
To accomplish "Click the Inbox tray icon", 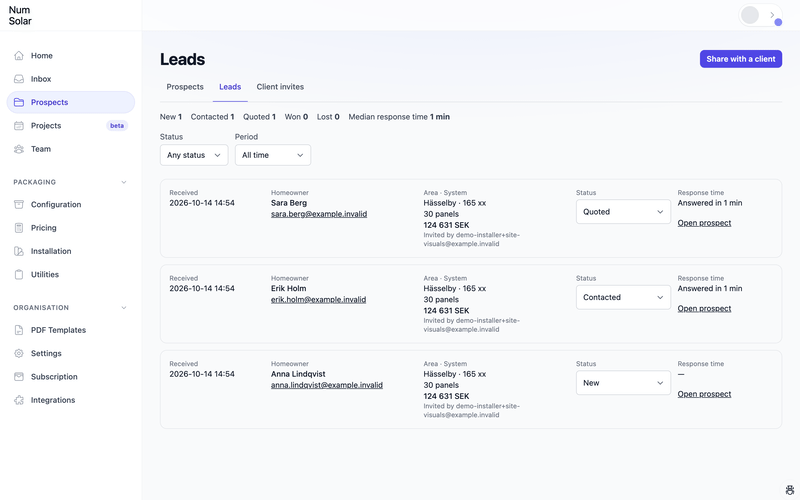I will [19, 79].
